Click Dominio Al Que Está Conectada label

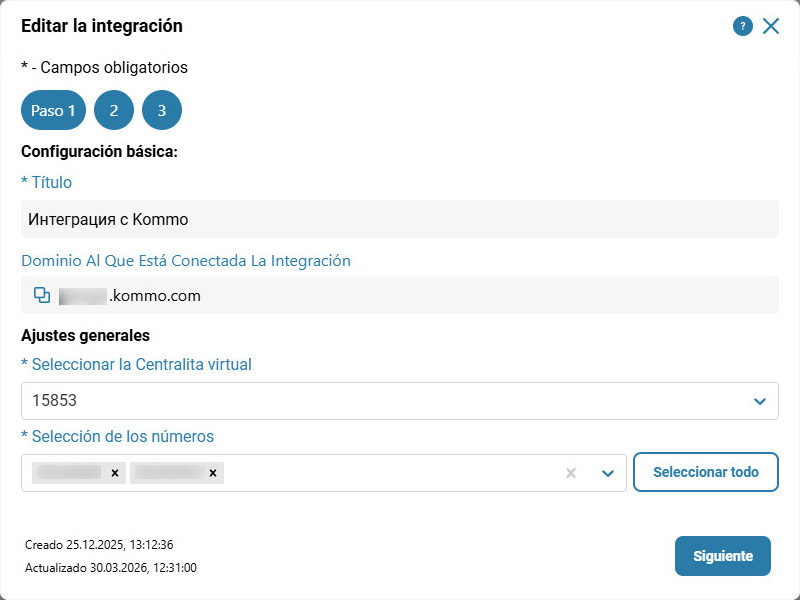tap(186, 260)
